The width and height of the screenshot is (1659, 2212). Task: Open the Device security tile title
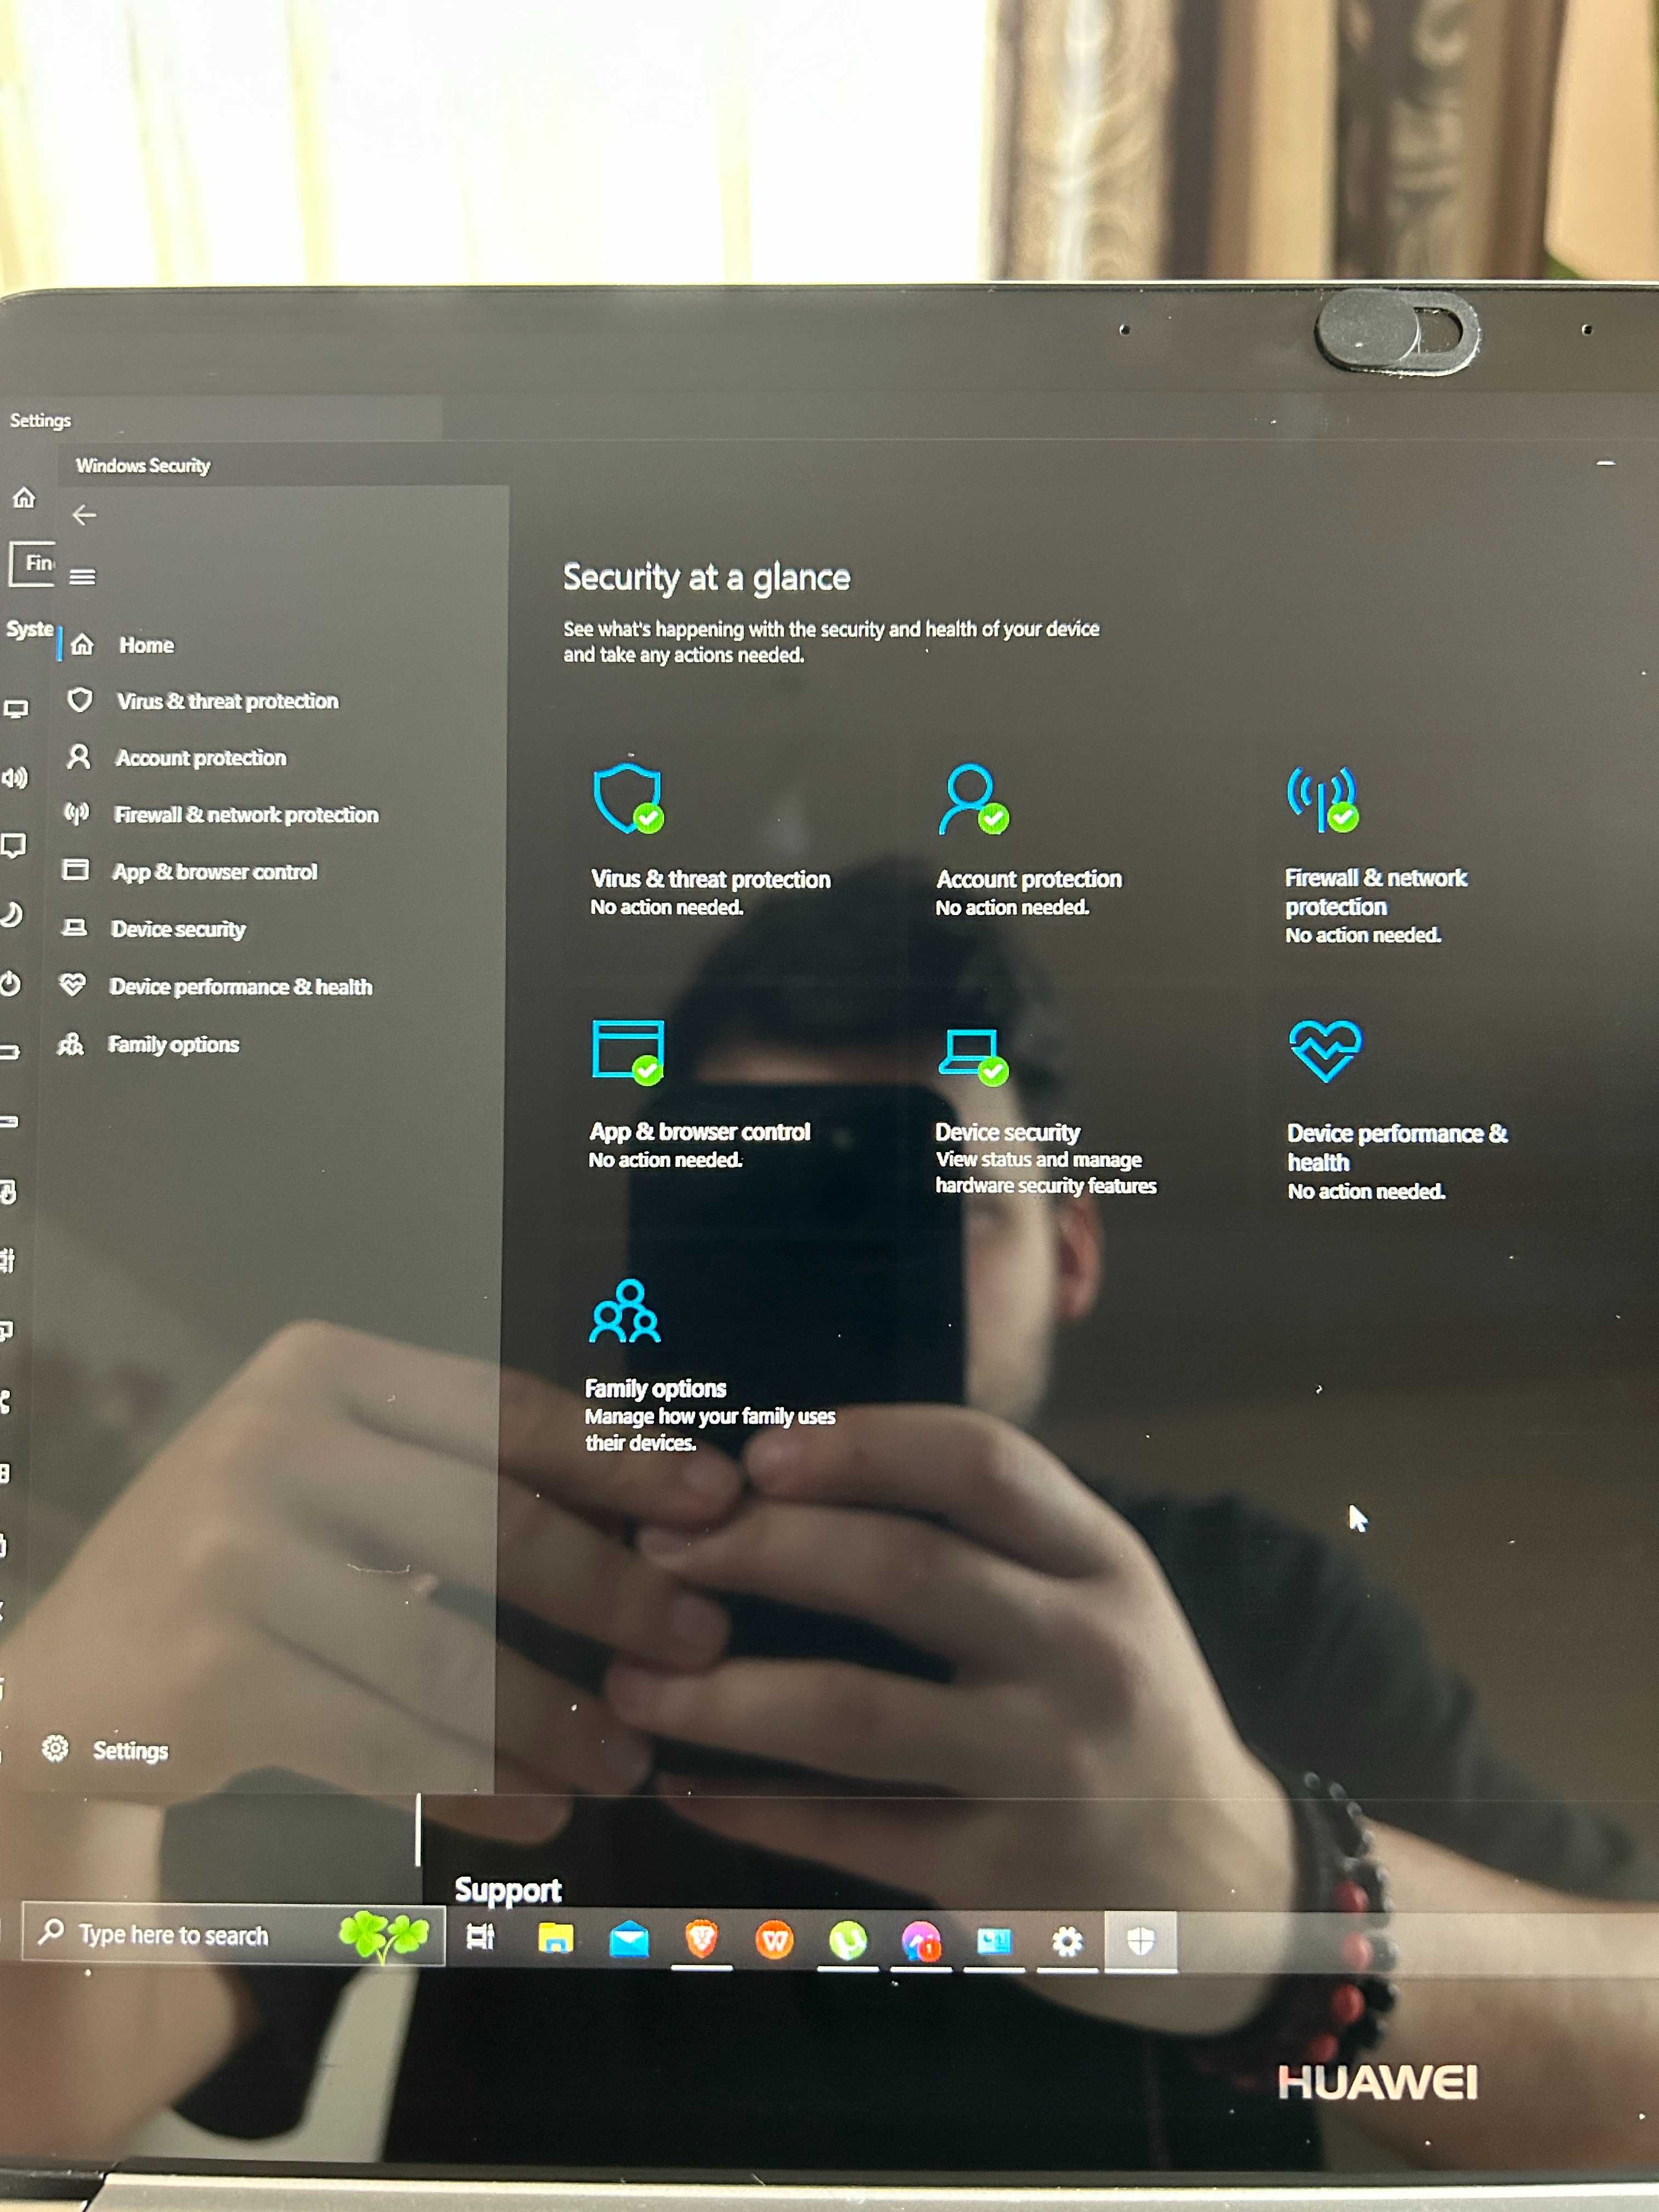click(x=1008, y=1133)
